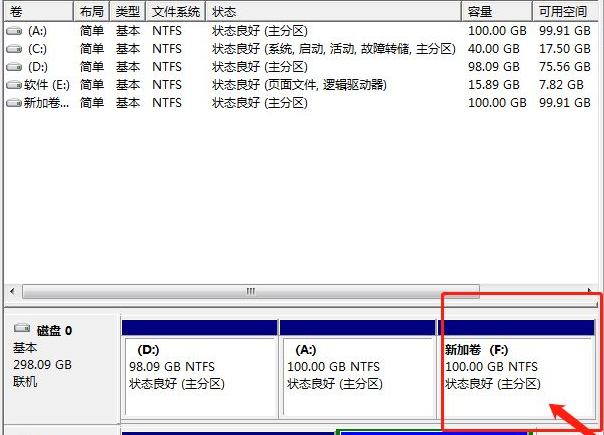The image size is (604, 435).
Task: Click the drive icon for 软件 (E:)
Action: point(13,85)
